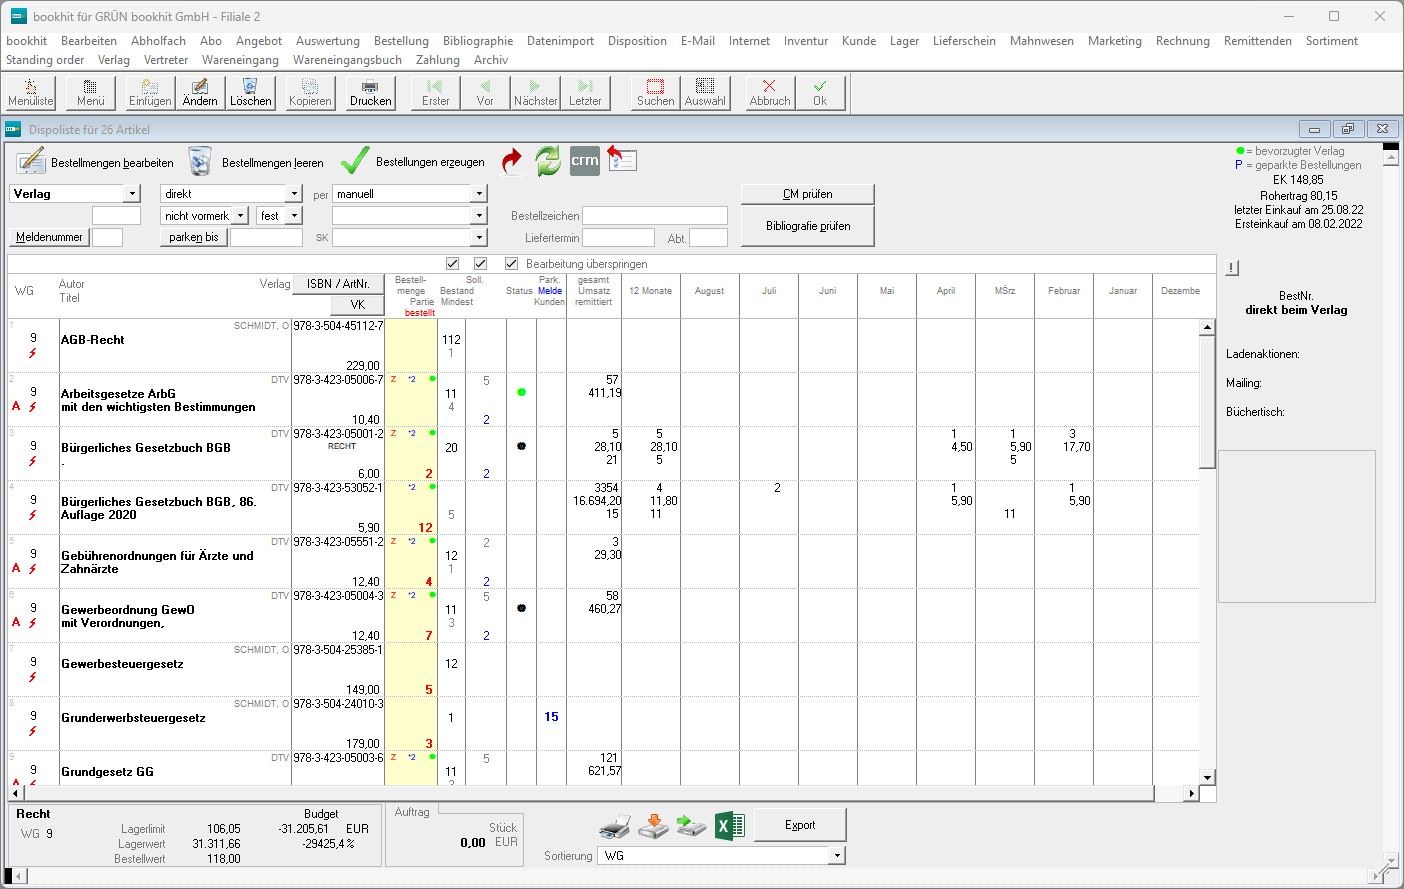Click the Export button
Screen dimensions: 1404x889
[x=800, y=825]
